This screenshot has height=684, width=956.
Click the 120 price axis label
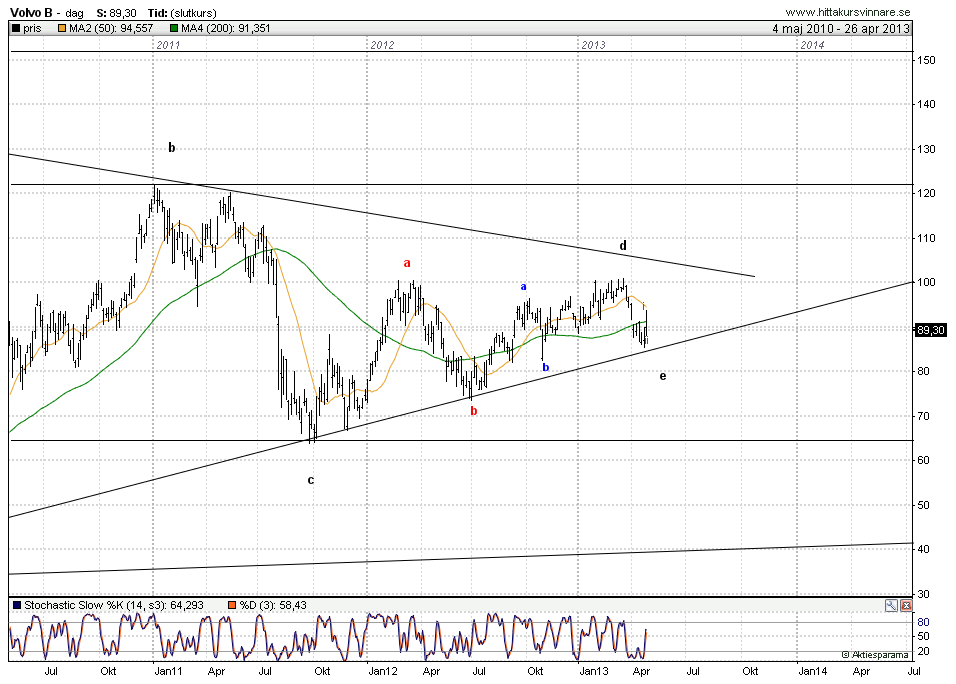pyautogui.click(x=926, y=193)
